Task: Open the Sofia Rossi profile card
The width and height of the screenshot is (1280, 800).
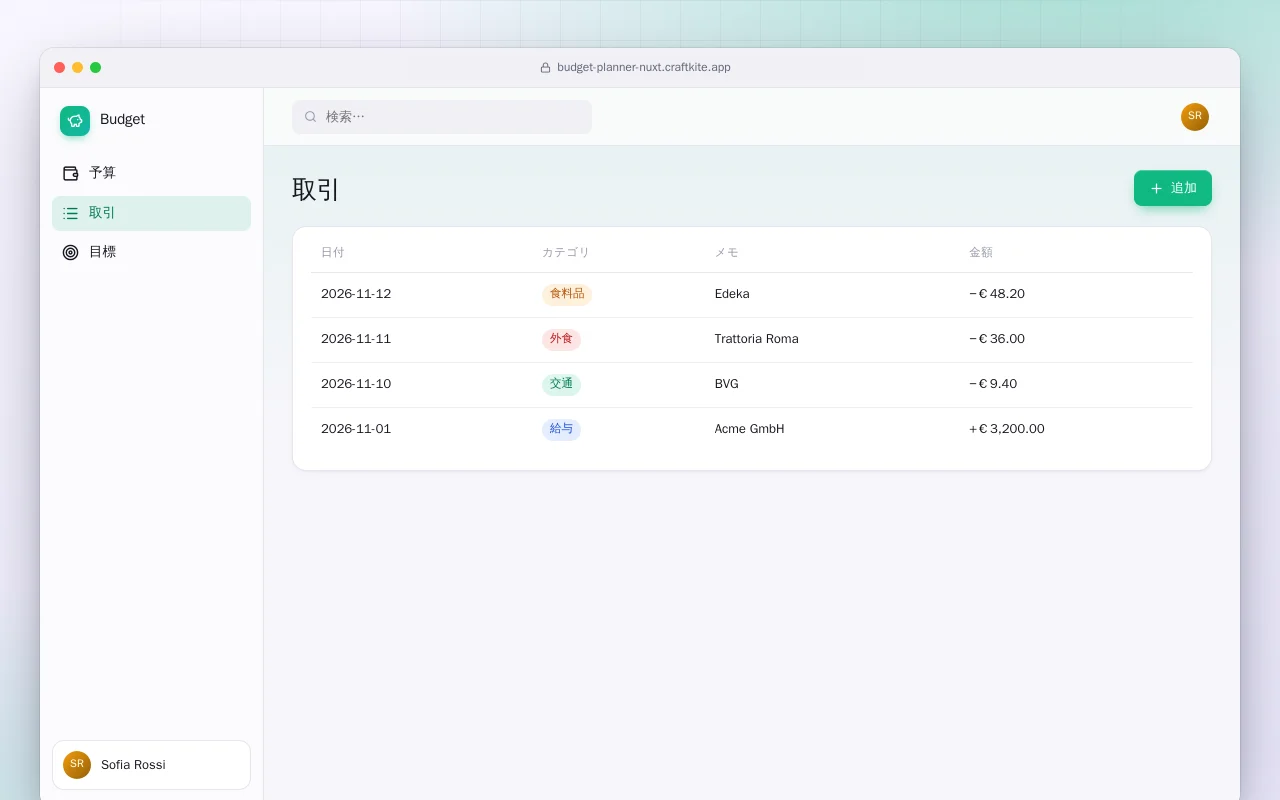Action: pyautogui.click(x=151, y=765)
